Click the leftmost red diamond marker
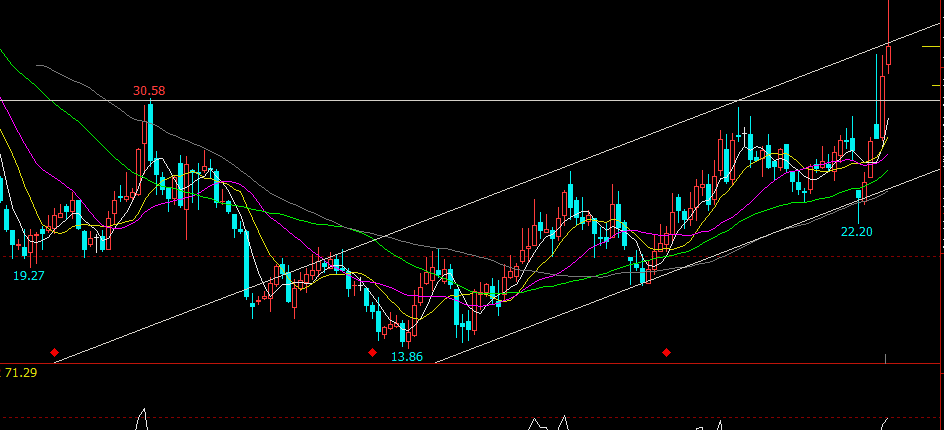The image size is (944, 430). click(54, 352)
